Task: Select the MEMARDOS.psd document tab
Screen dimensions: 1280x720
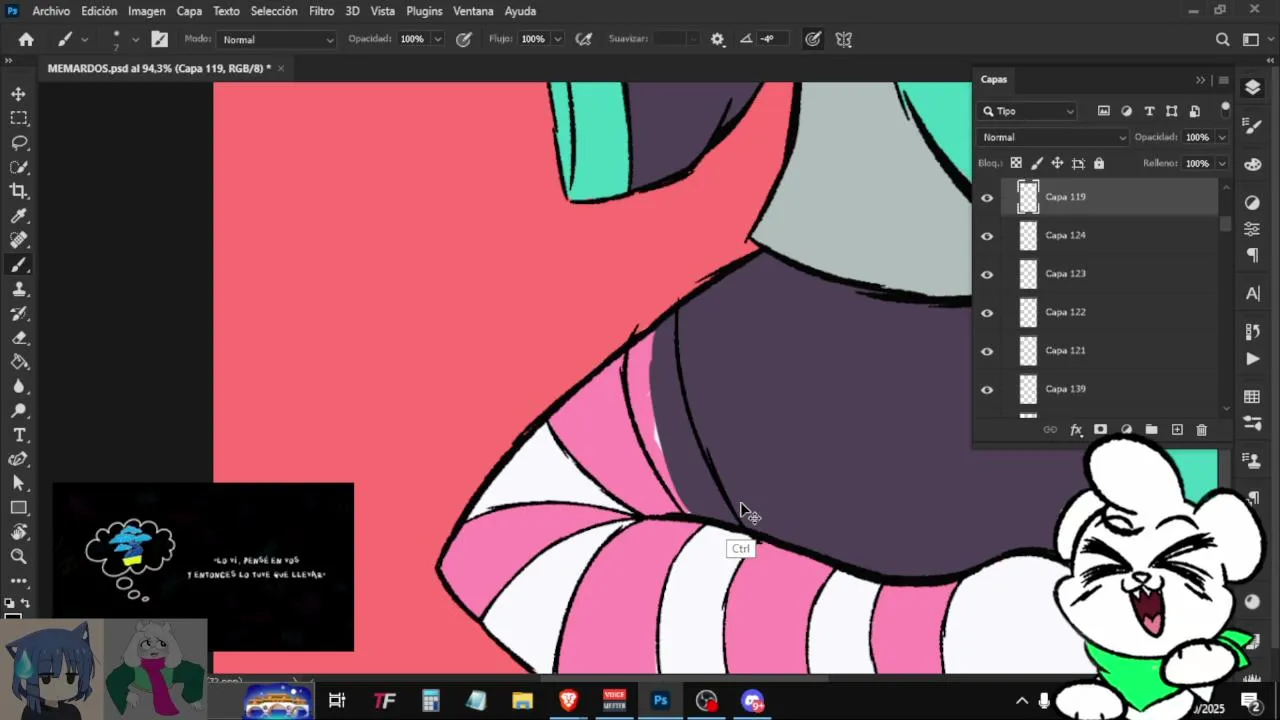Action: [159, 68]
